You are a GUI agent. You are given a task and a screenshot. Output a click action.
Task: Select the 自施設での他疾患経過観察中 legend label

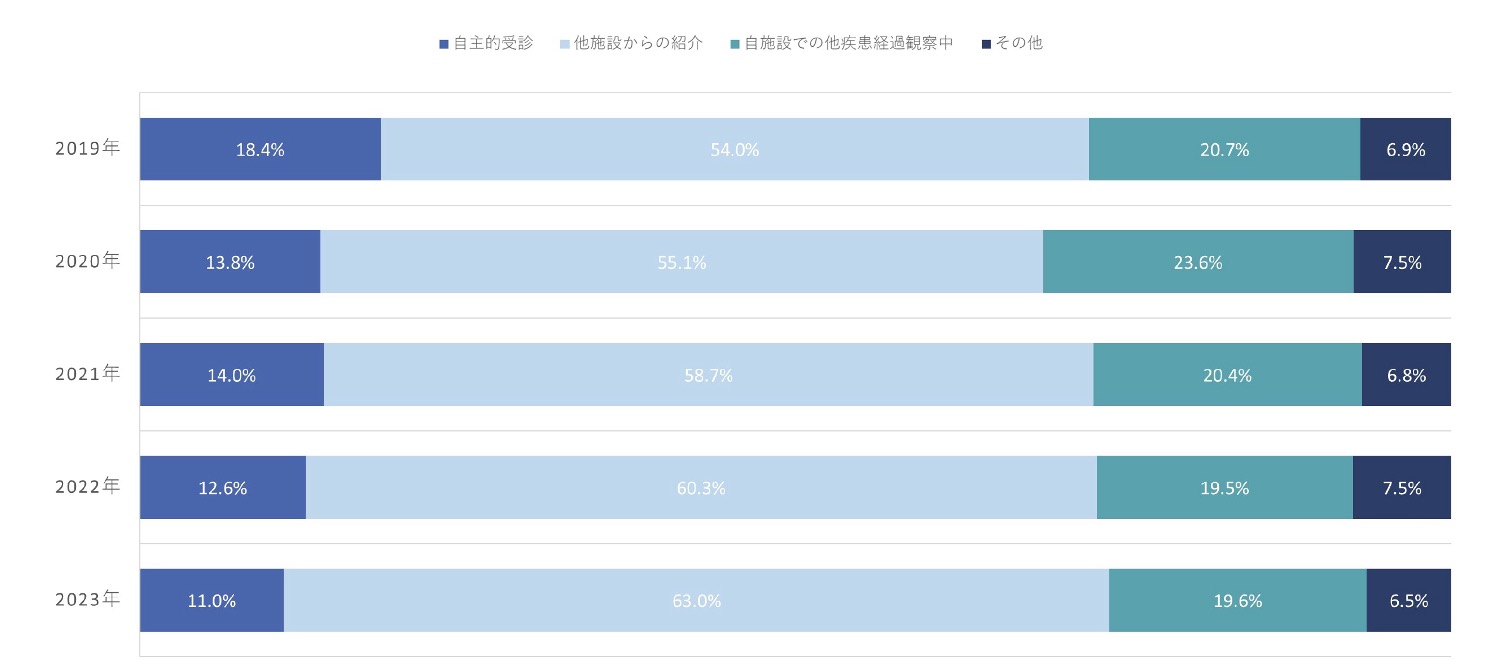(x=849, y=43)
